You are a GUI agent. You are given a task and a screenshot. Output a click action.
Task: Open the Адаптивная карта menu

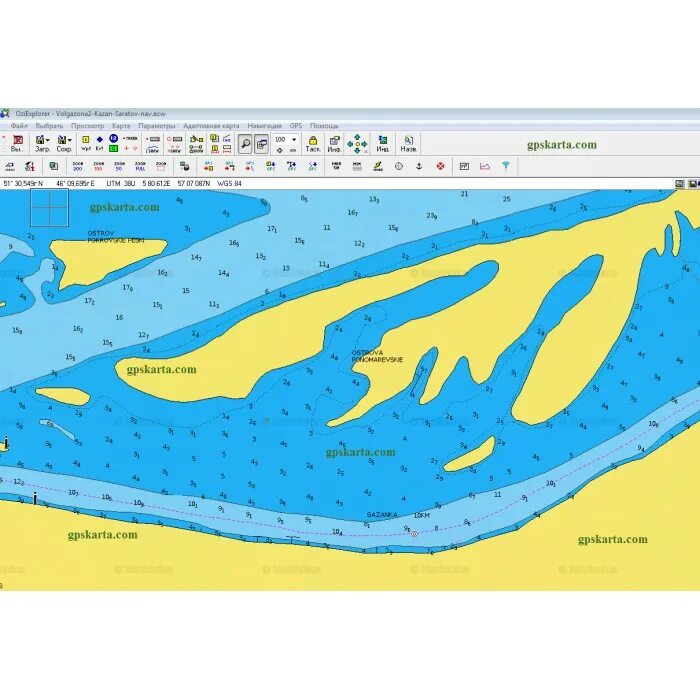(211, 126)
